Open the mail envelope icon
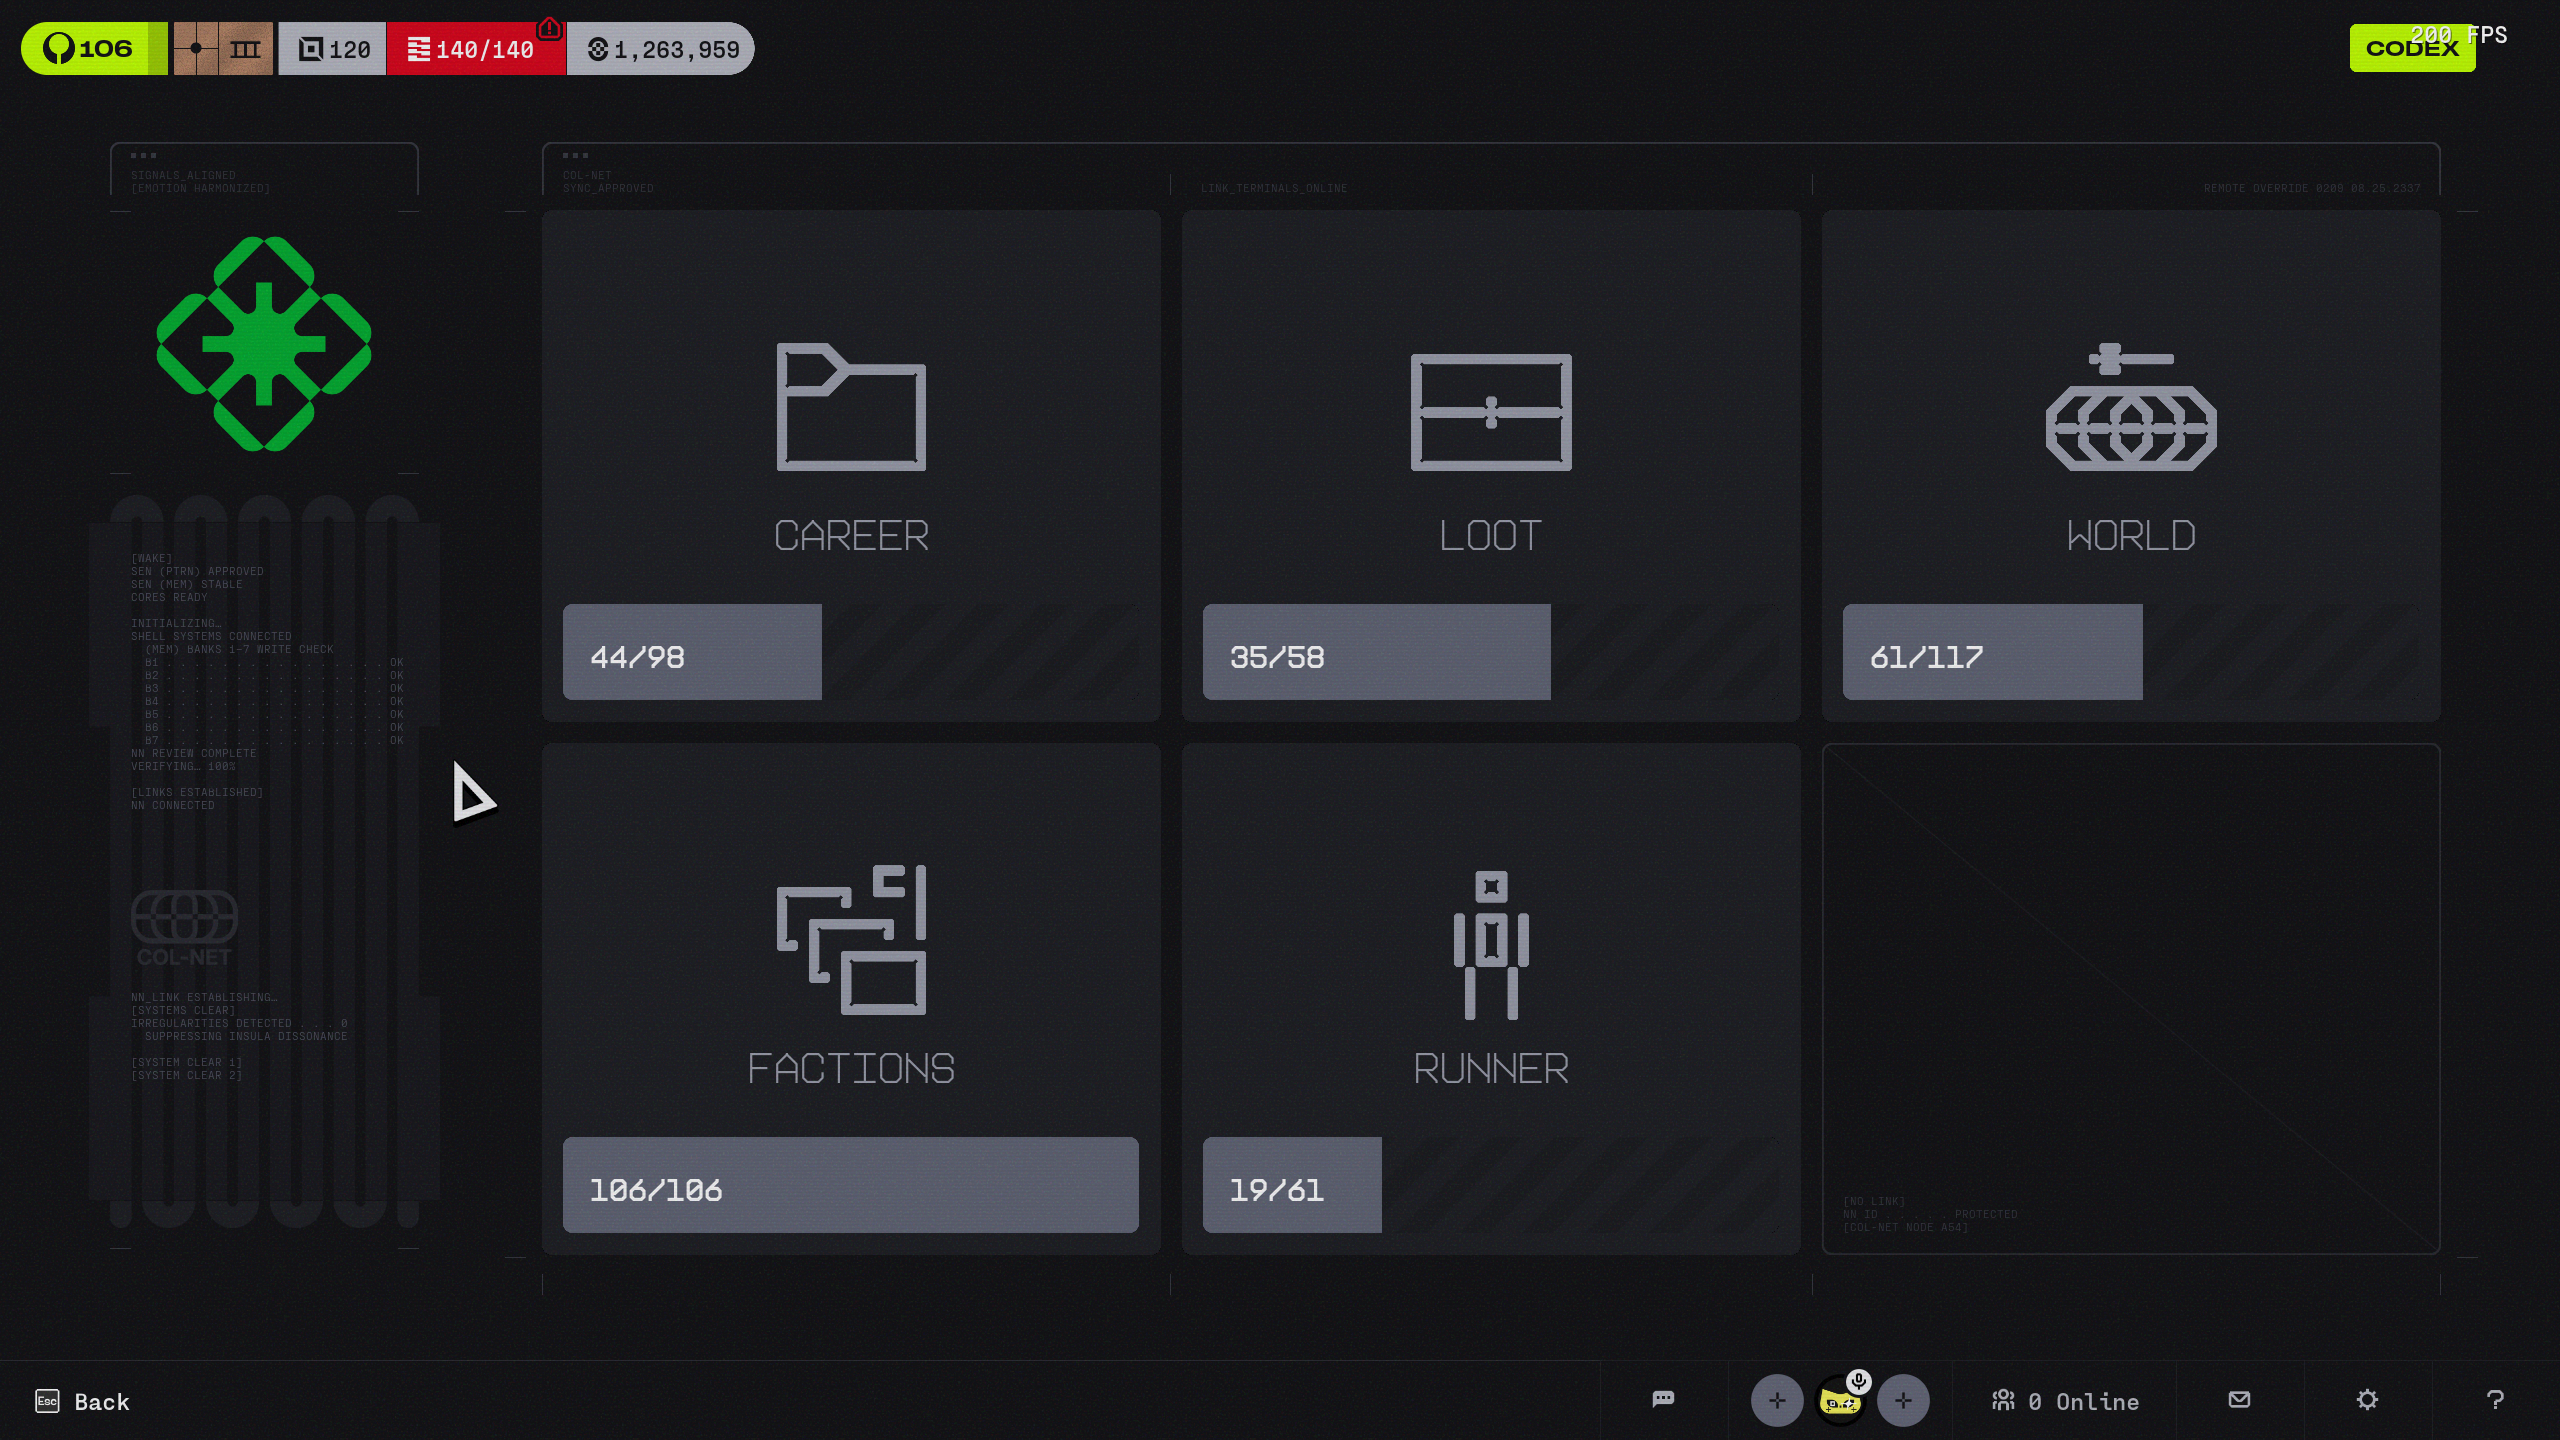The image size is (2560, 1440). point(2239,1399)
